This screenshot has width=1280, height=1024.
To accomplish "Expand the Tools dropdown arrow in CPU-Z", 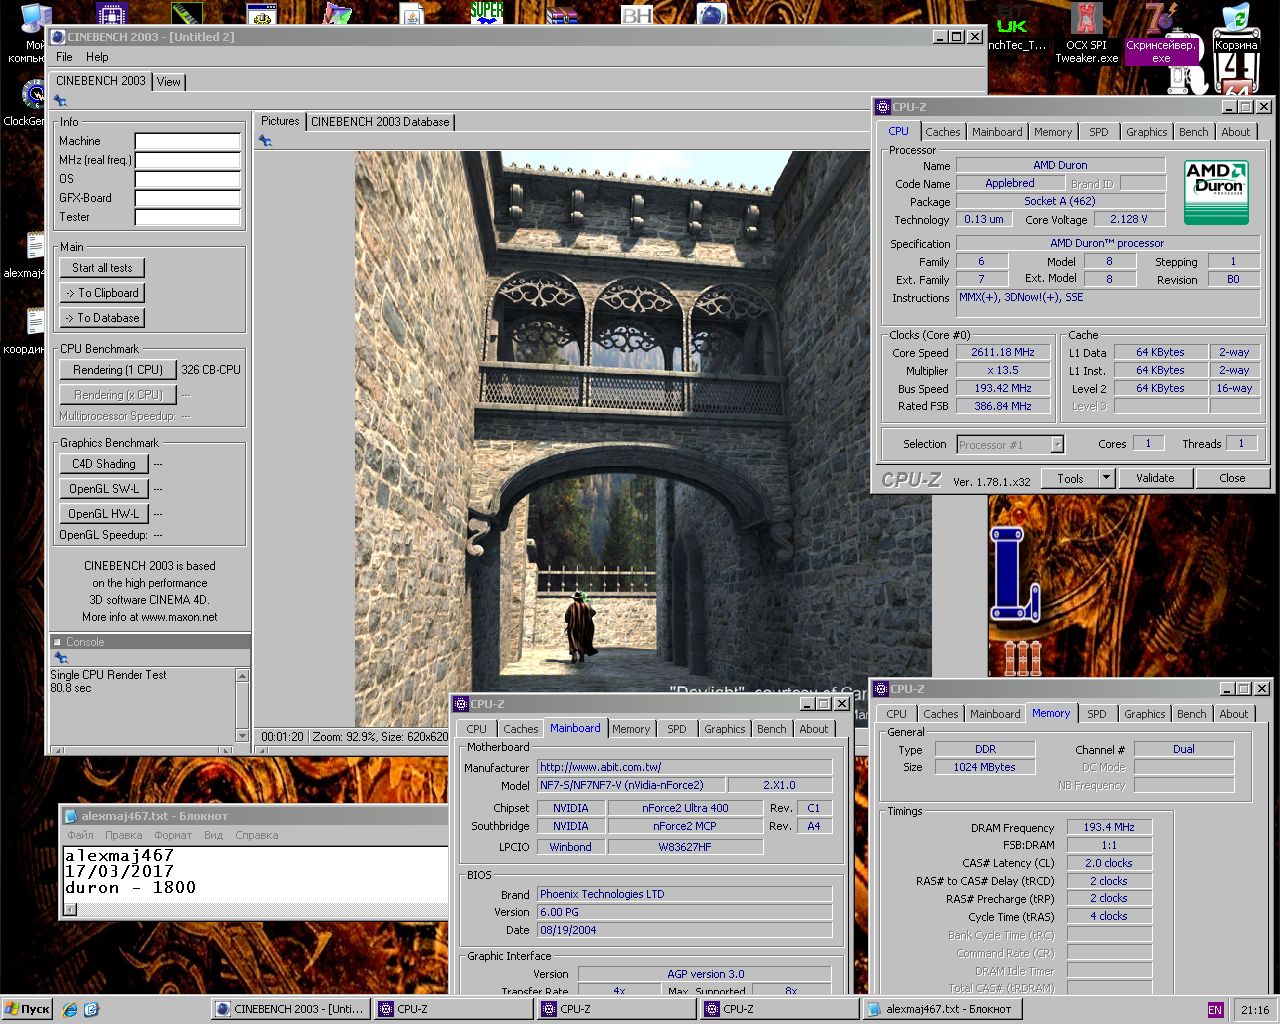I will point(1106,478).
